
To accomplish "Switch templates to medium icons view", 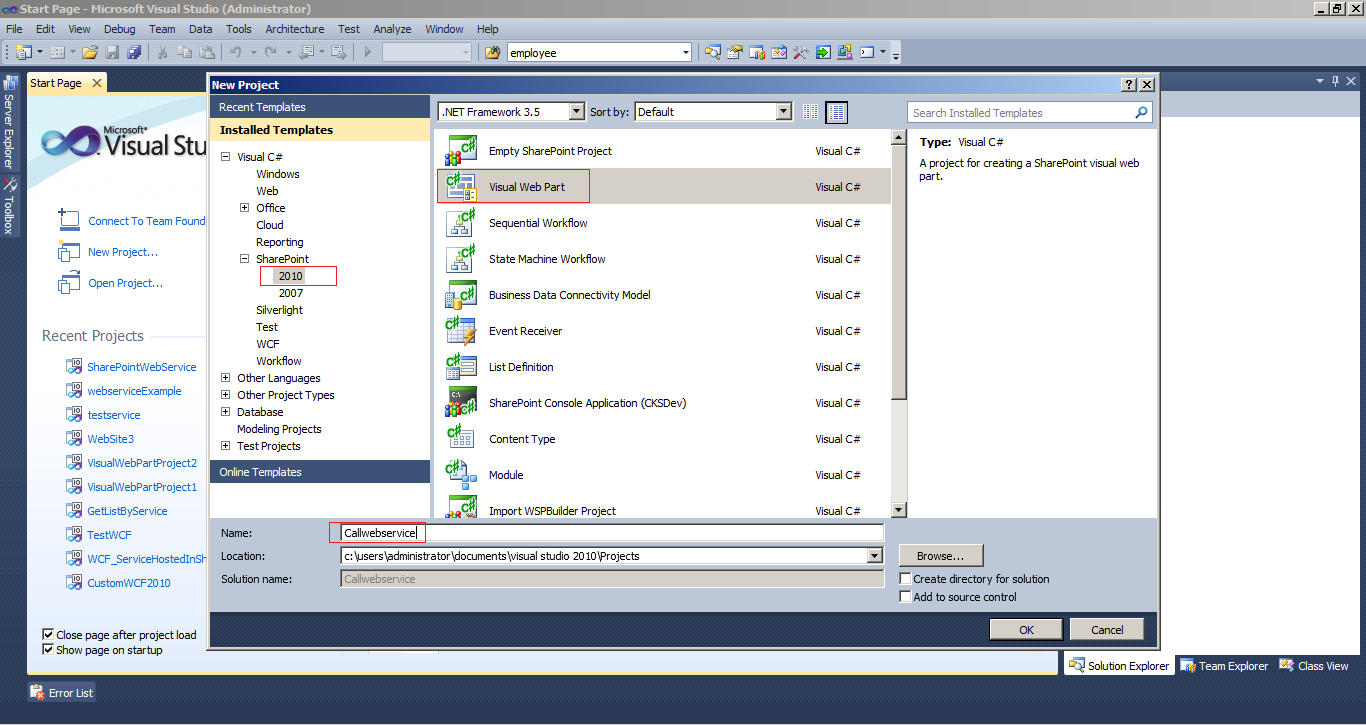I will pos(836,112).
